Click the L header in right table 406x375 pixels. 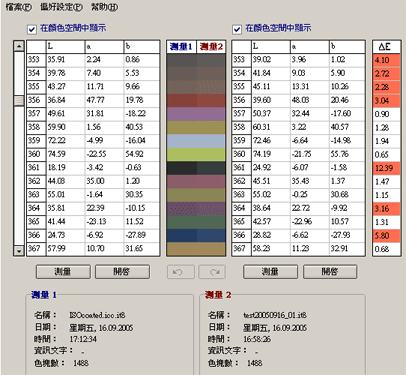pos(270,47)
